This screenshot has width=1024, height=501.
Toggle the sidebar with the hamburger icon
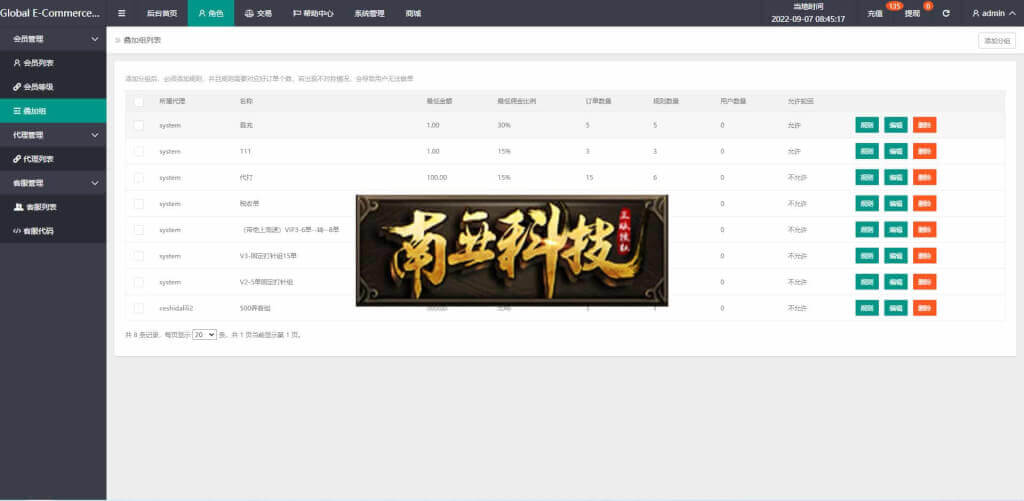click(122, 13)
